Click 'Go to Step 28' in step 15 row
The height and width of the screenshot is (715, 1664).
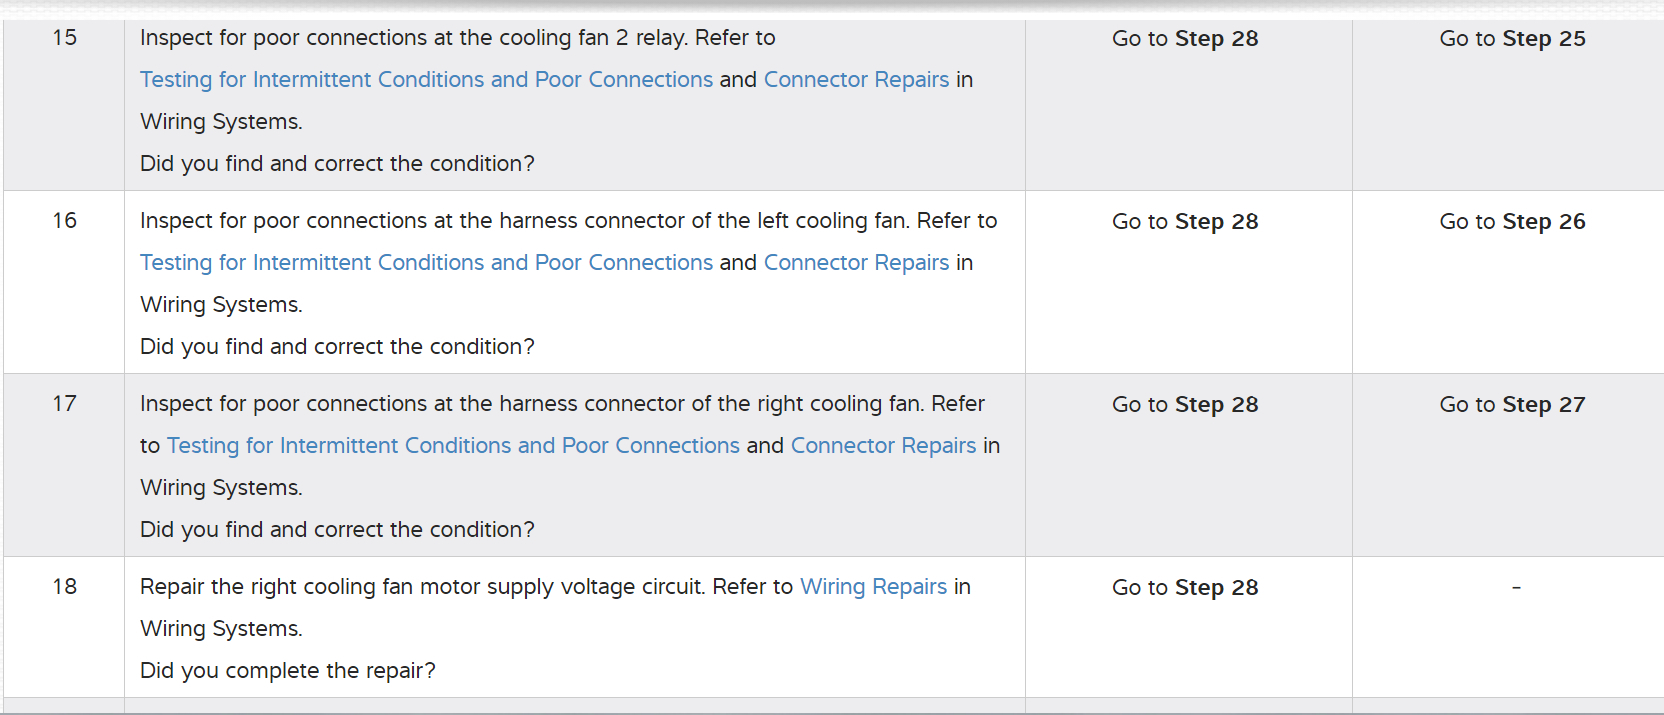(1185, 39)
